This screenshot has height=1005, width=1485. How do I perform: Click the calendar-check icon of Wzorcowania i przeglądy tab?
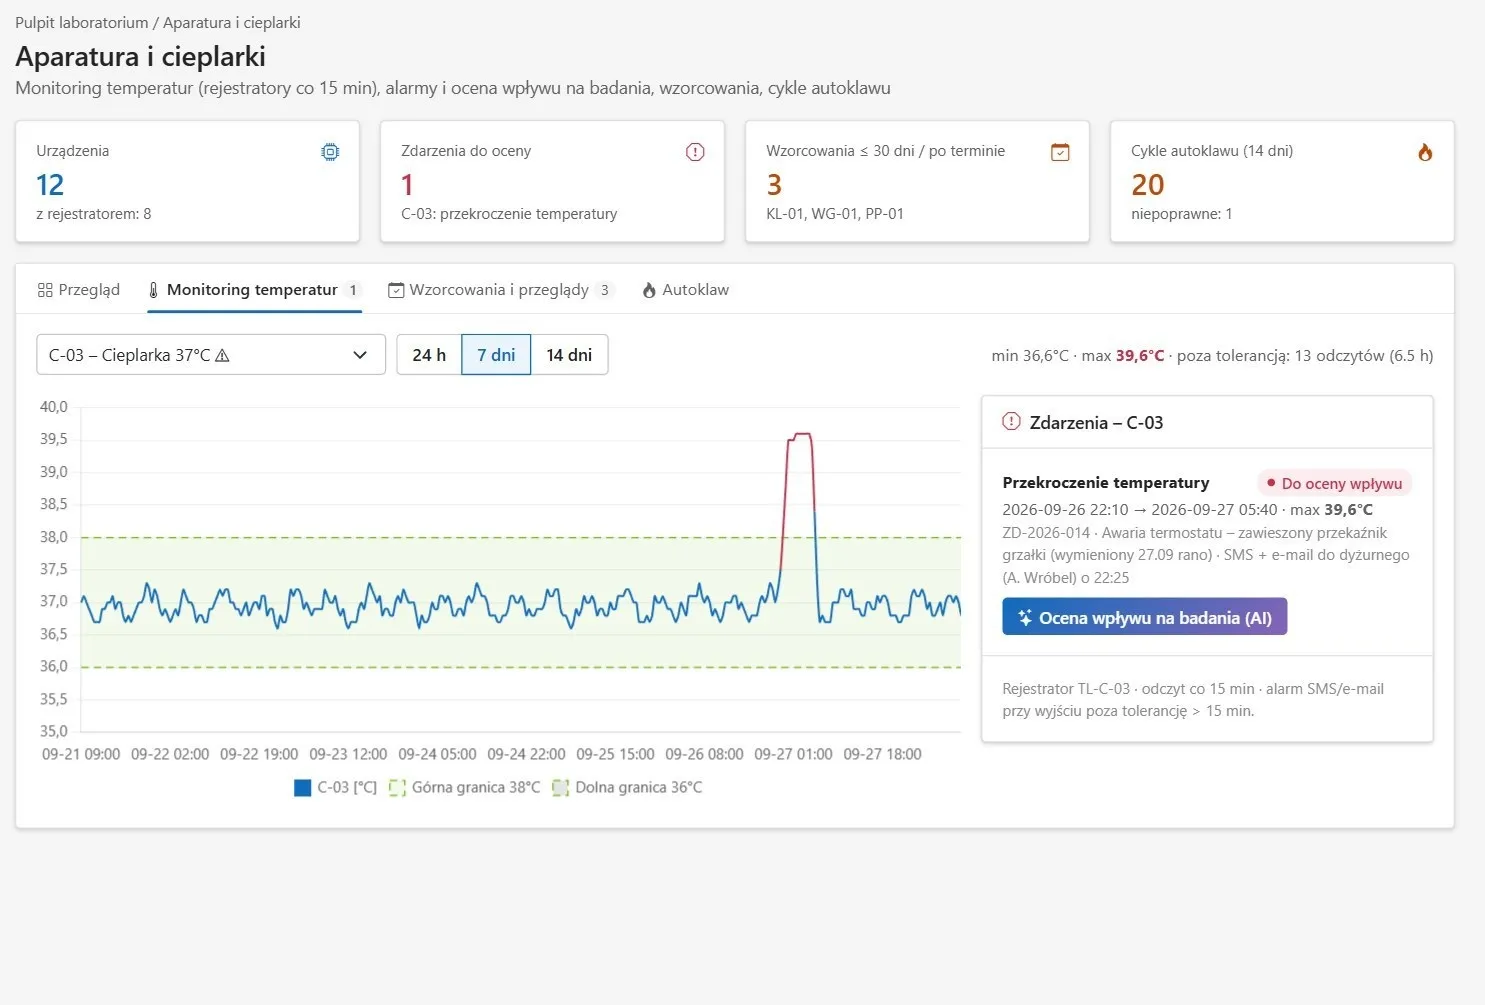point(396,290)
